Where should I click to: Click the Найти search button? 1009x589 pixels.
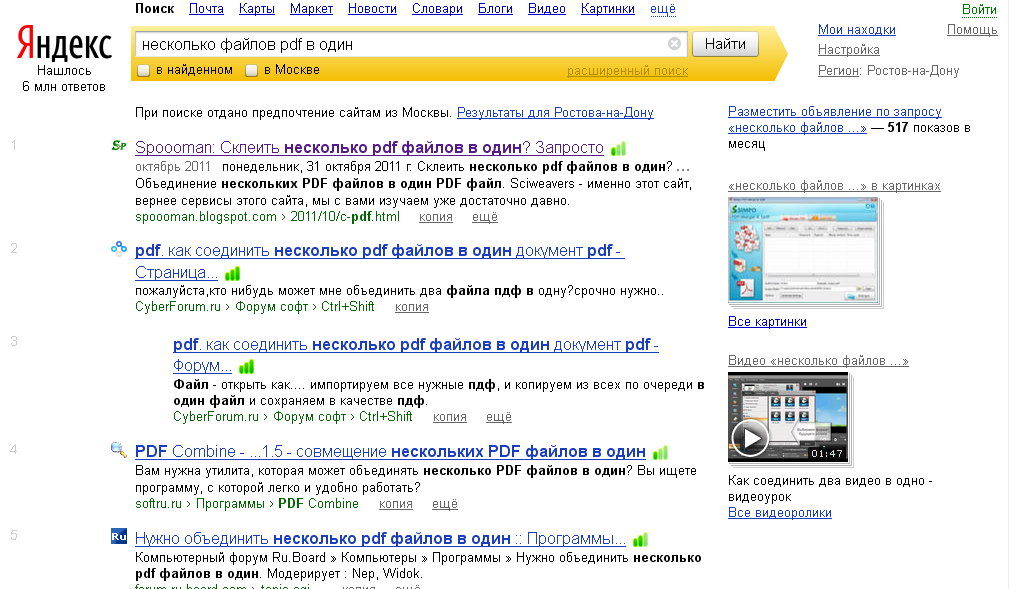point(725,44)
